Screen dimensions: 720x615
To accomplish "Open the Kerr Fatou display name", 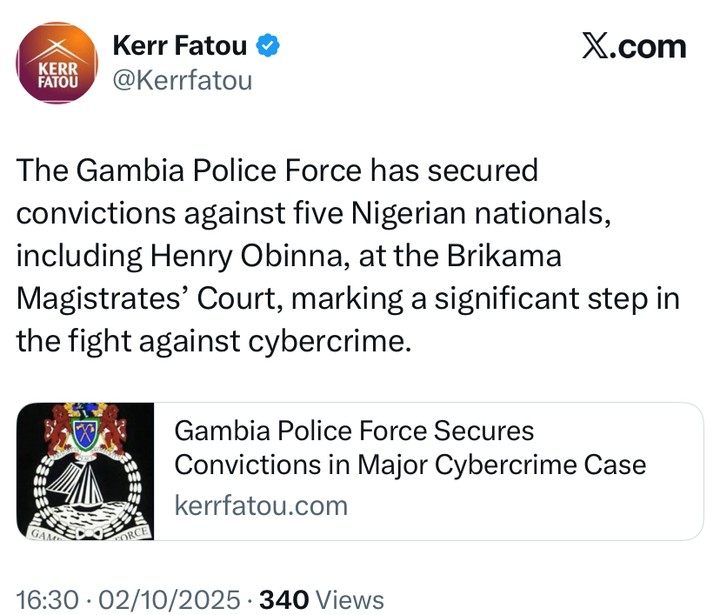I will pos(183,45).
